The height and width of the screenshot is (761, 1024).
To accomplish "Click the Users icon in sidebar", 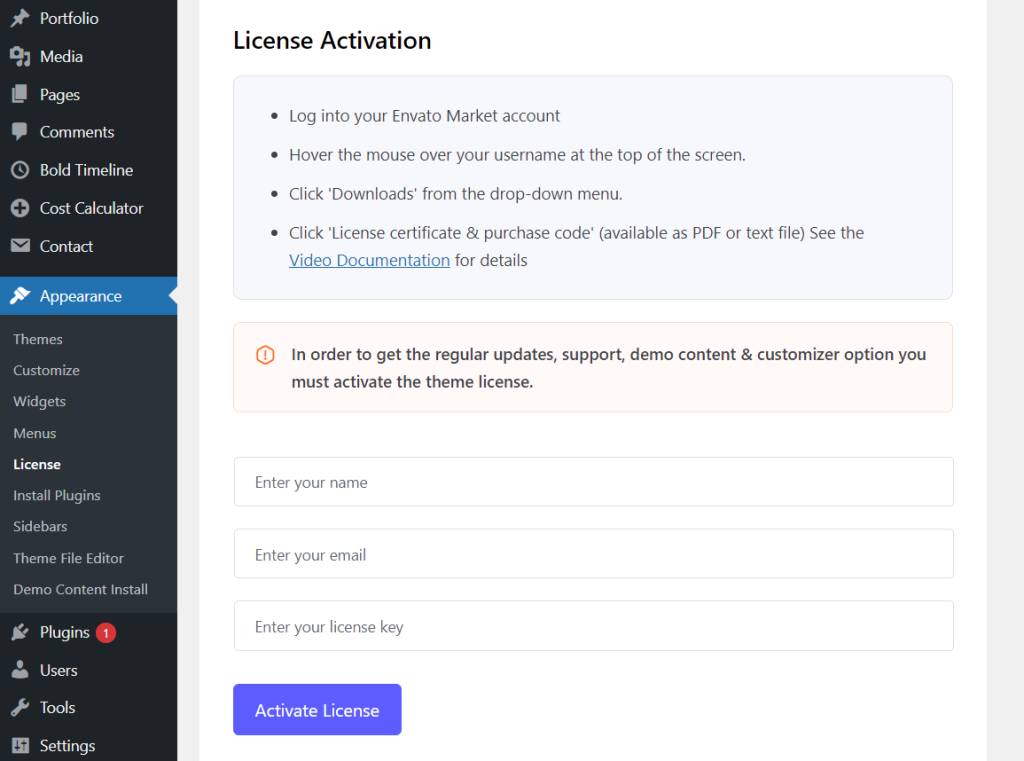I will click(22, 670).
